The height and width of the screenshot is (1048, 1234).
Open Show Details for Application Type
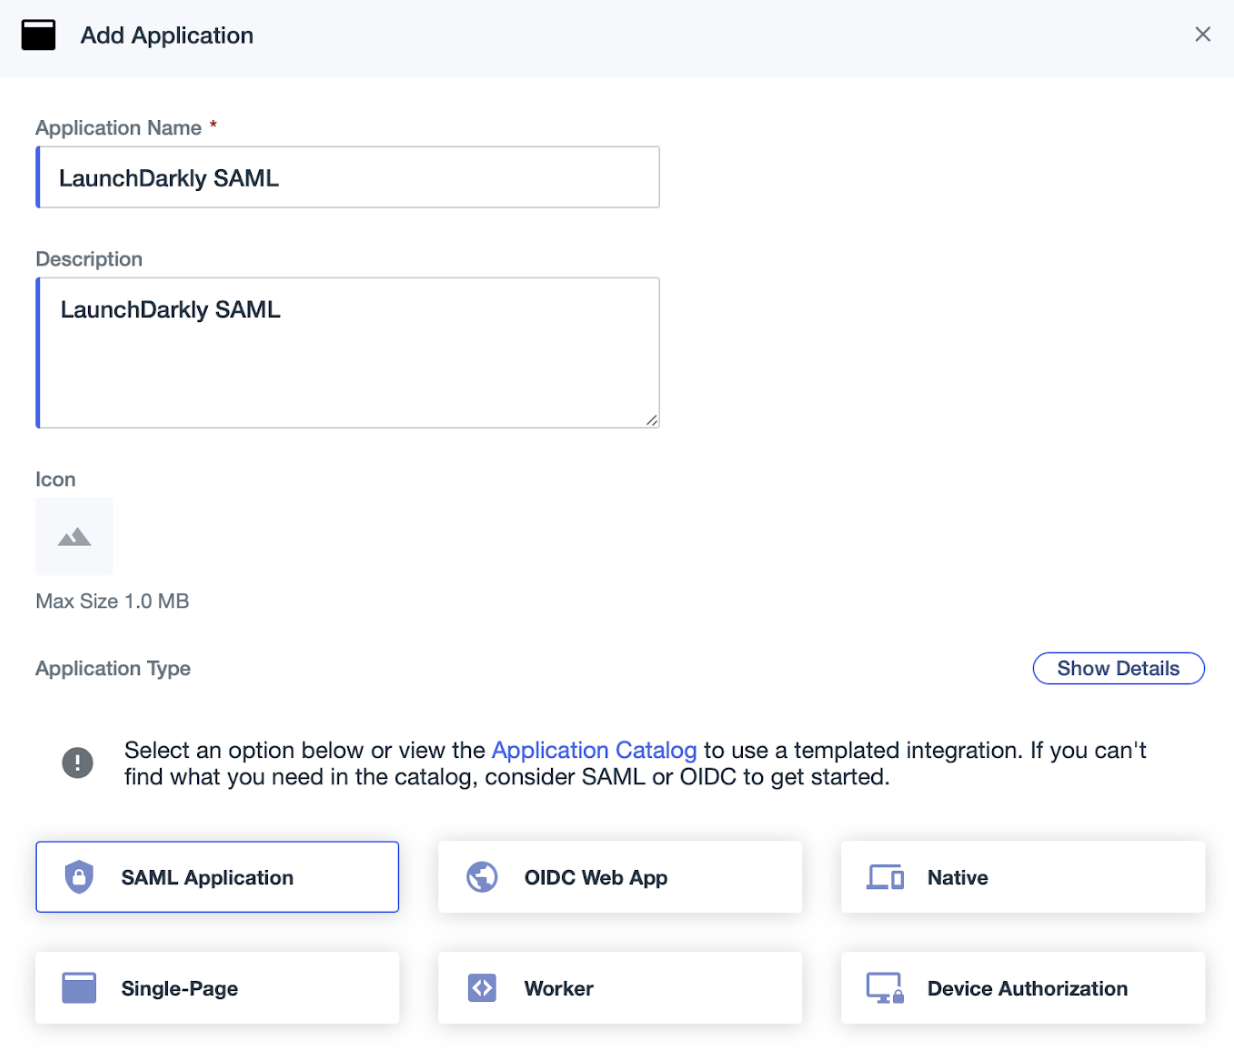tap(1118, 668)
